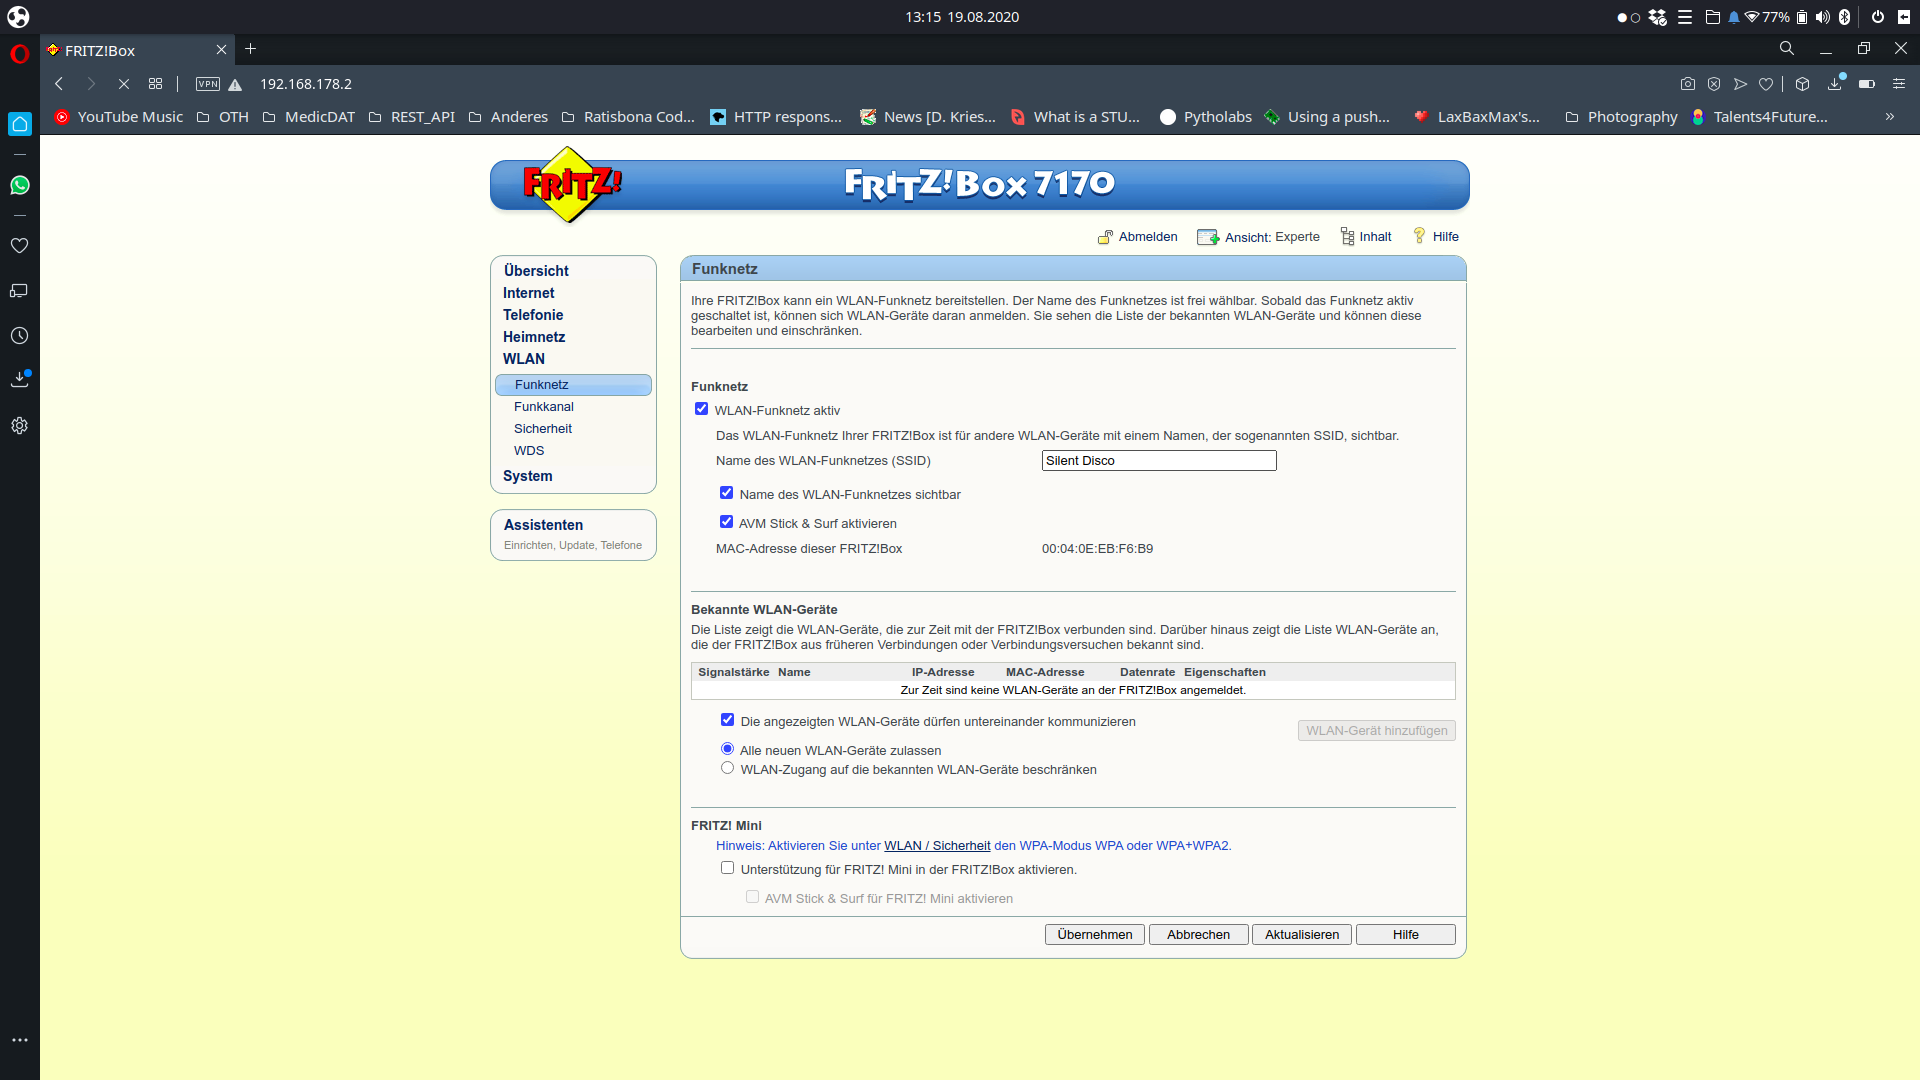Add page to bookmarks with heart icon
1920x1080 pixels.
[x=1766, y=84]
